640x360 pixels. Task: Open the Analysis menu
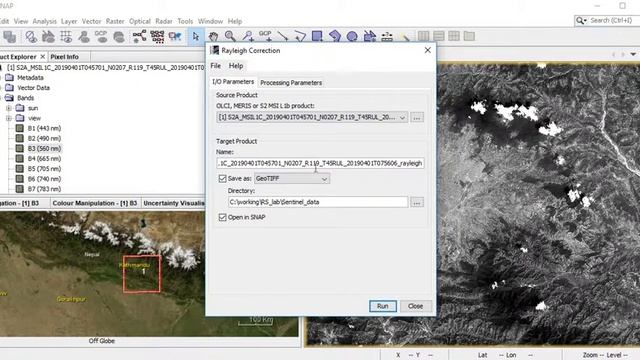44,21
